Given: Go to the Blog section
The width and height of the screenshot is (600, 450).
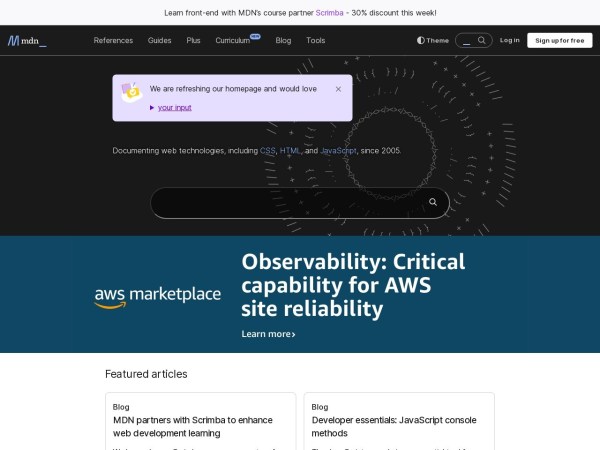Looking at the screenshot, I should click(283, 41).
